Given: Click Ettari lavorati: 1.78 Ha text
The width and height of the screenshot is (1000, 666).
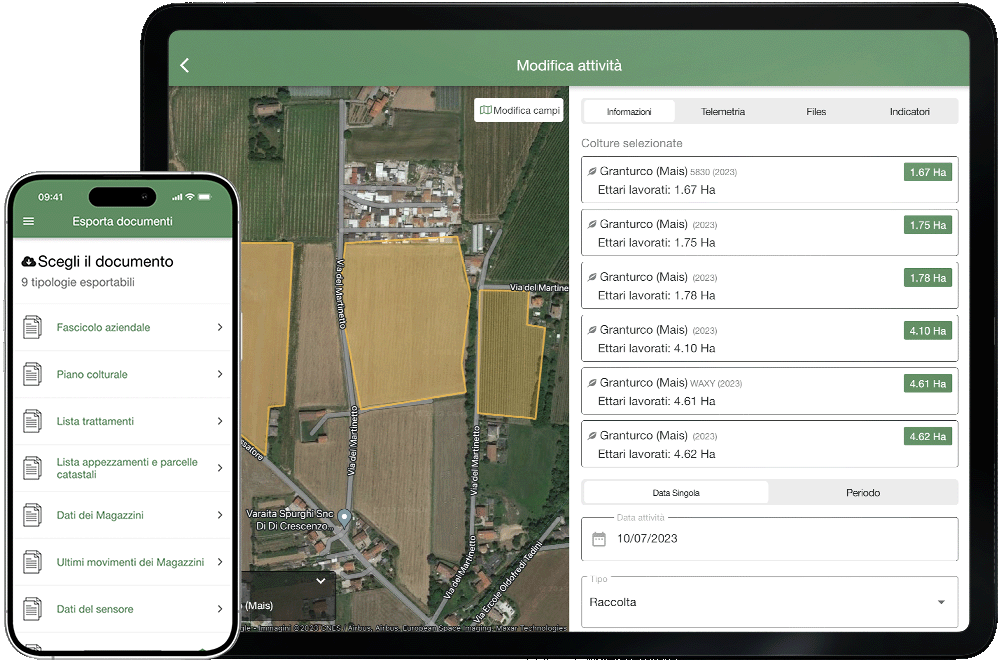Looking at the screenshot, I should click(656, 296).
